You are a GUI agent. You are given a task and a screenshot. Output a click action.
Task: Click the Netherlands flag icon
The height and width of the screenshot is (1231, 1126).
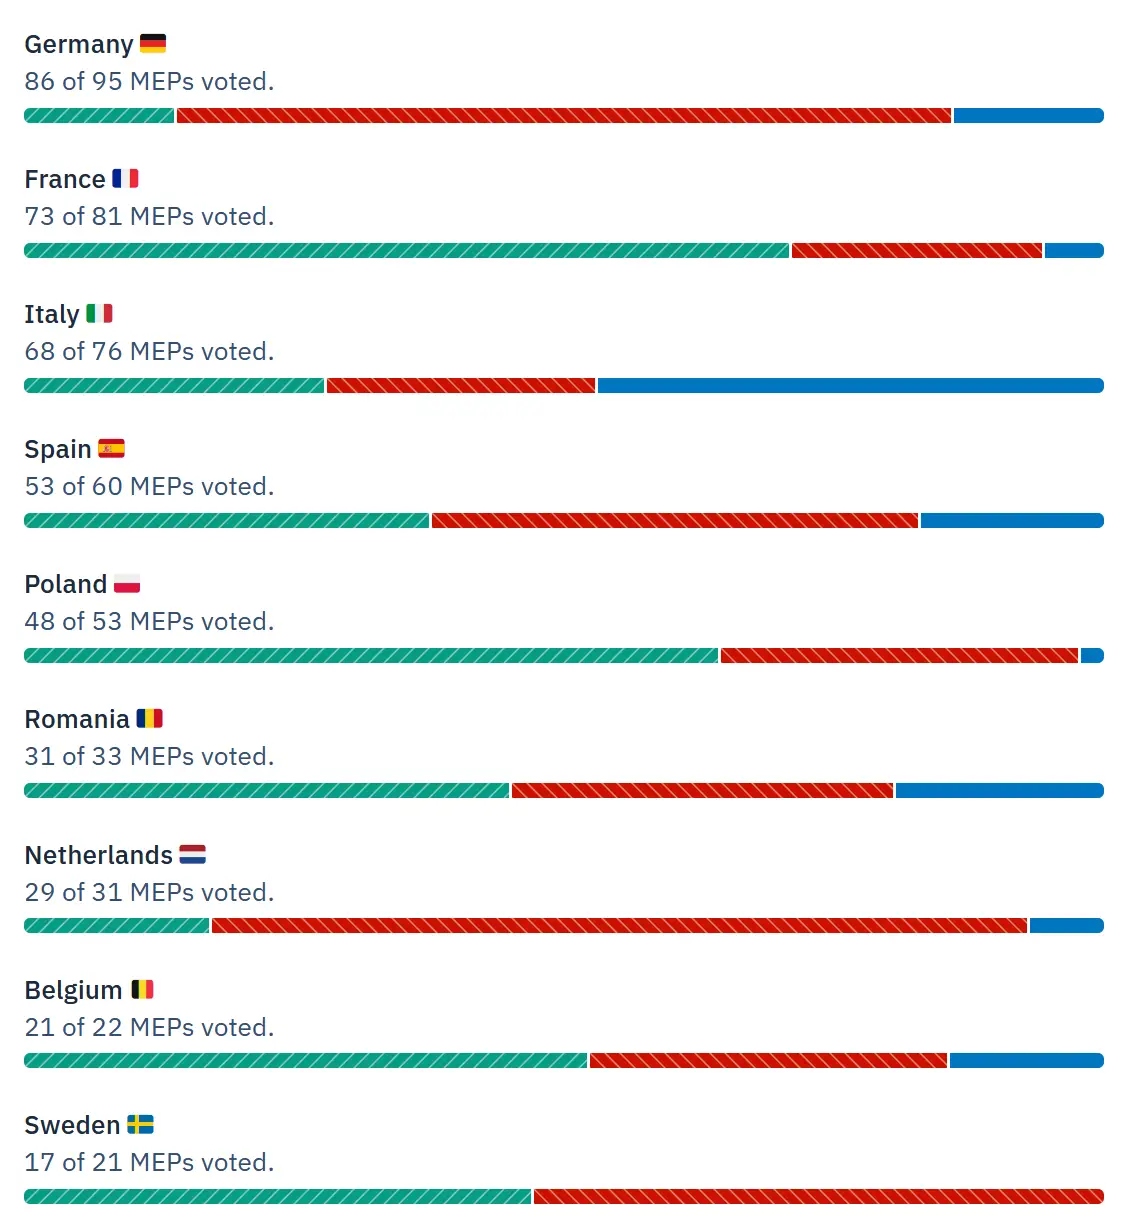[192, 855]
